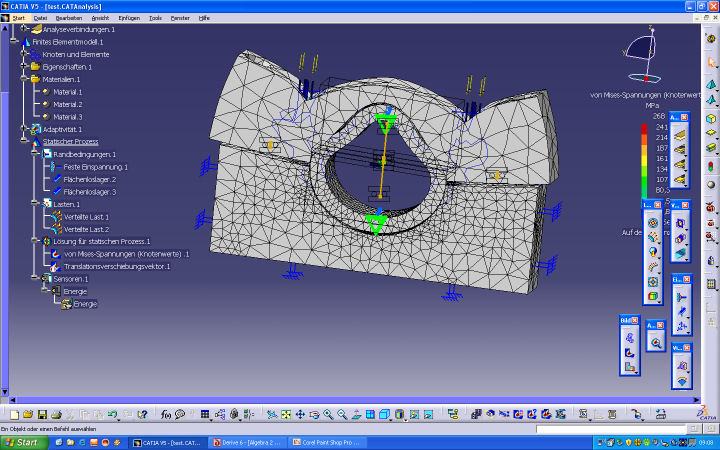Viewport: 720px width, 450px height.
Task: Click the Hide/Show icon in bottom toolbar
Action: 414,415
